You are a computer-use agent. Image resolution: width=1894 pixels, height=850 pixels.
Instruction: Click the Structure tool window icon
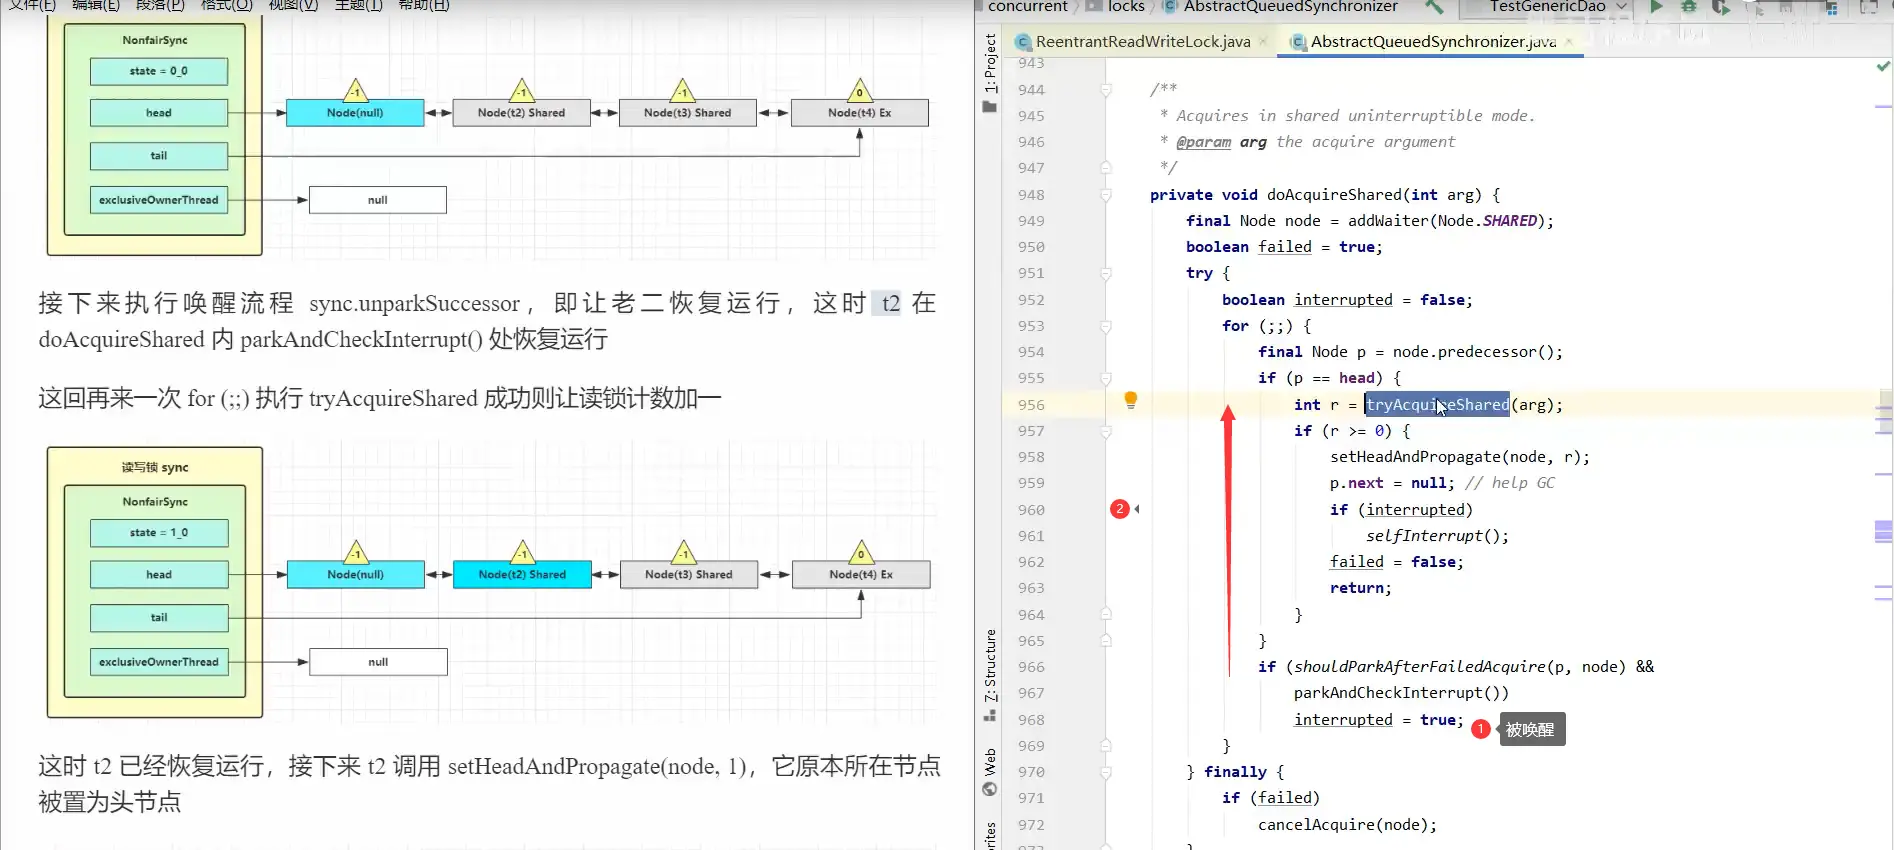click(990, 715)
